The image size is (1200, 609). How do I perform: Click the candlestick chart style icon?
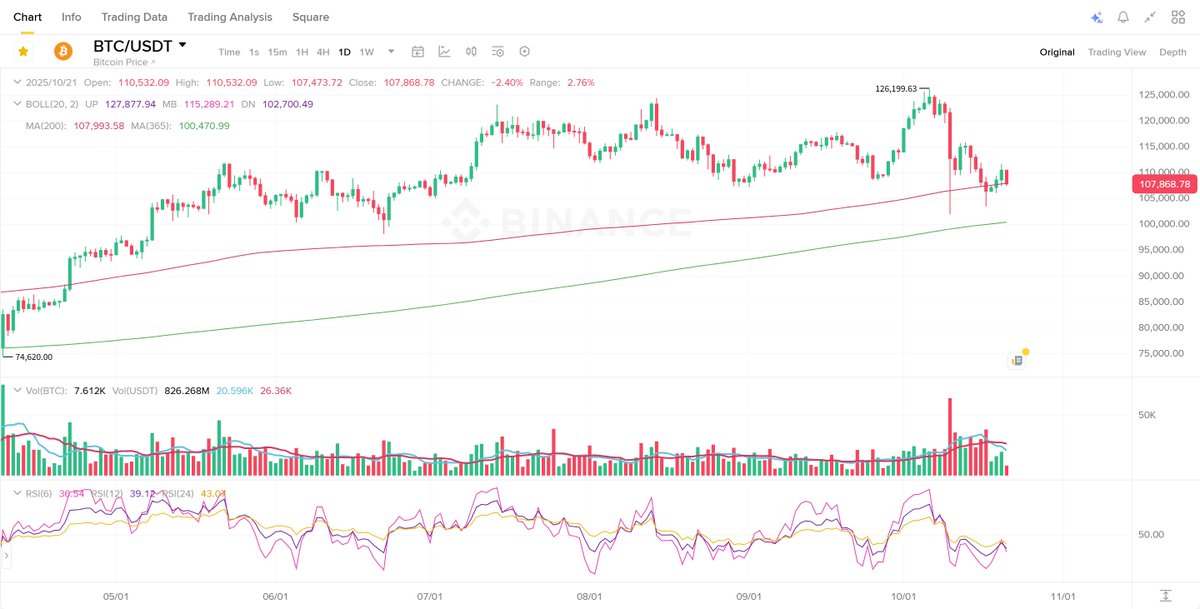click(471, 52)
